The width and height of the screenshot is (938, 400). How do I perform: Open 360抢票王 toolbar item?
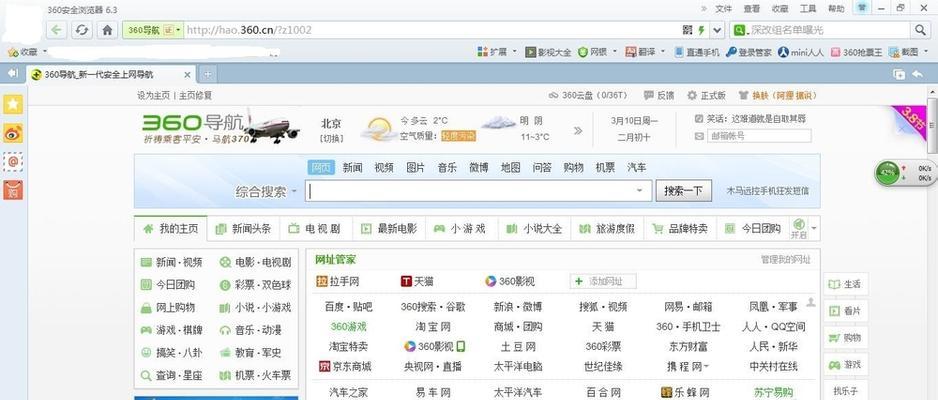pos(856,52)
